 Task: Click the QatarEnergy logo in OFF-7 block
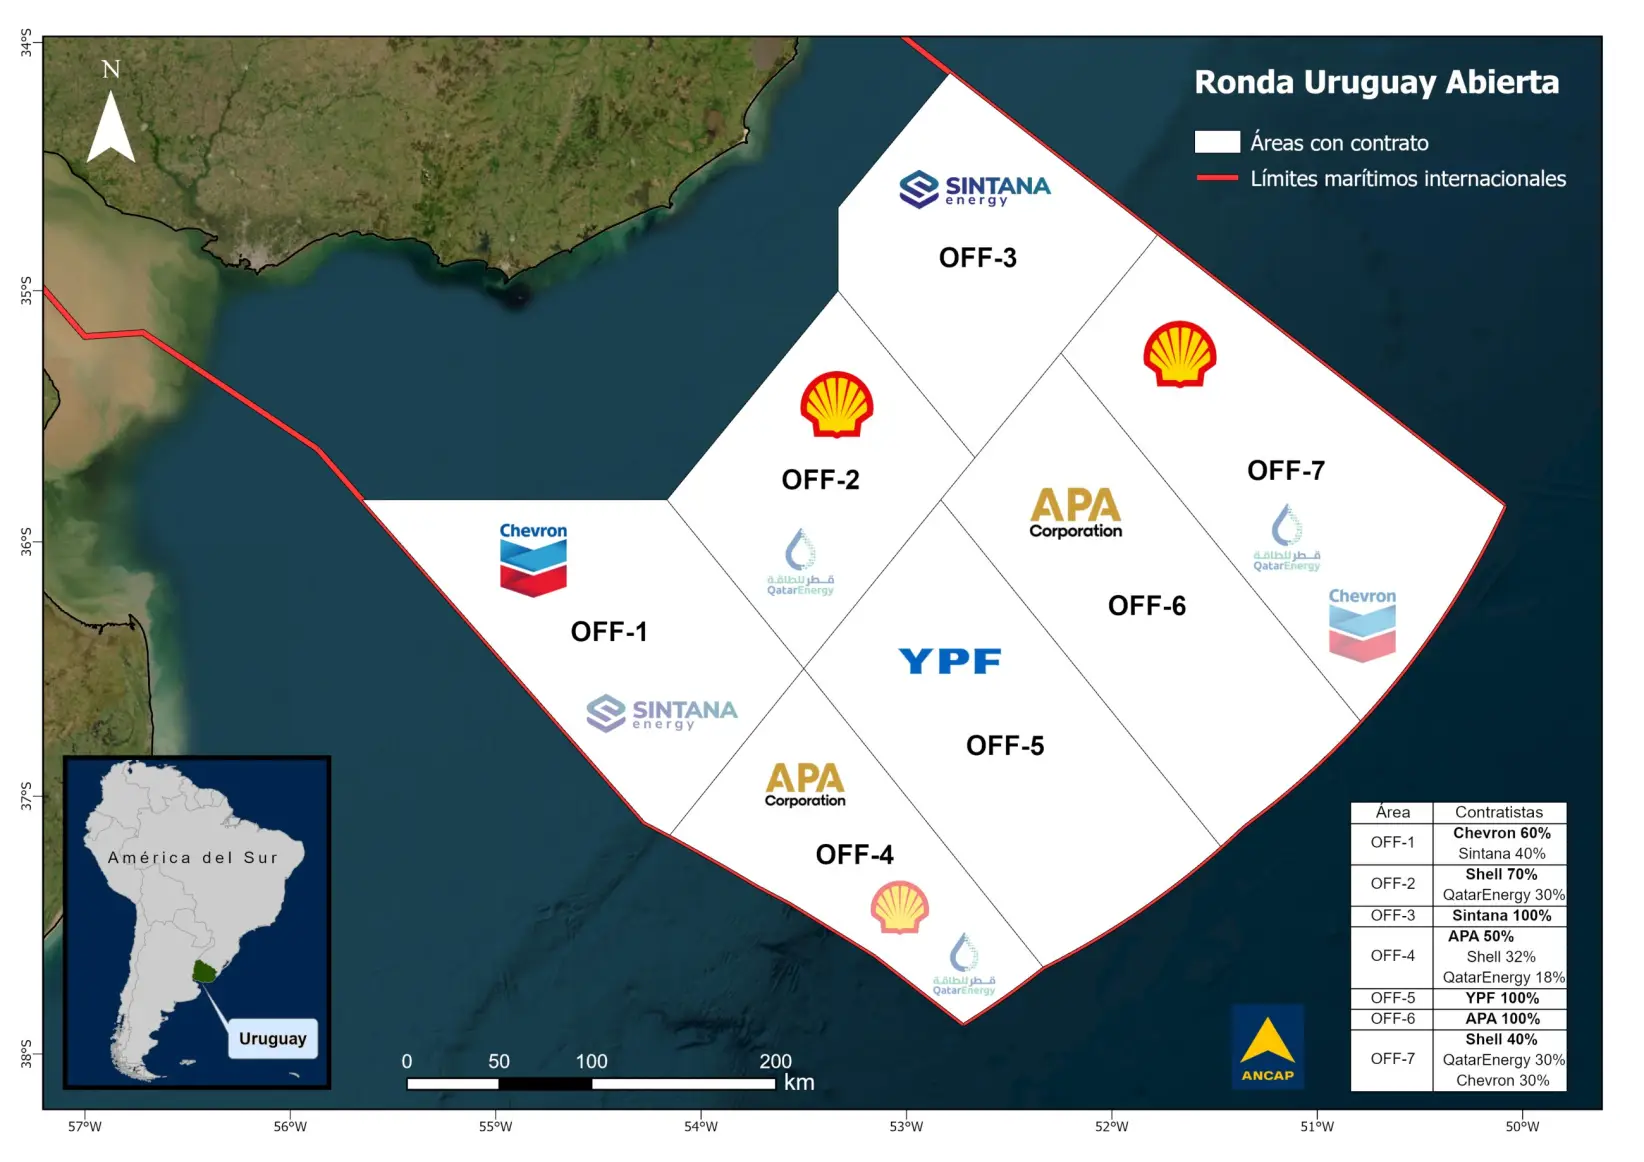[1287, 537]
